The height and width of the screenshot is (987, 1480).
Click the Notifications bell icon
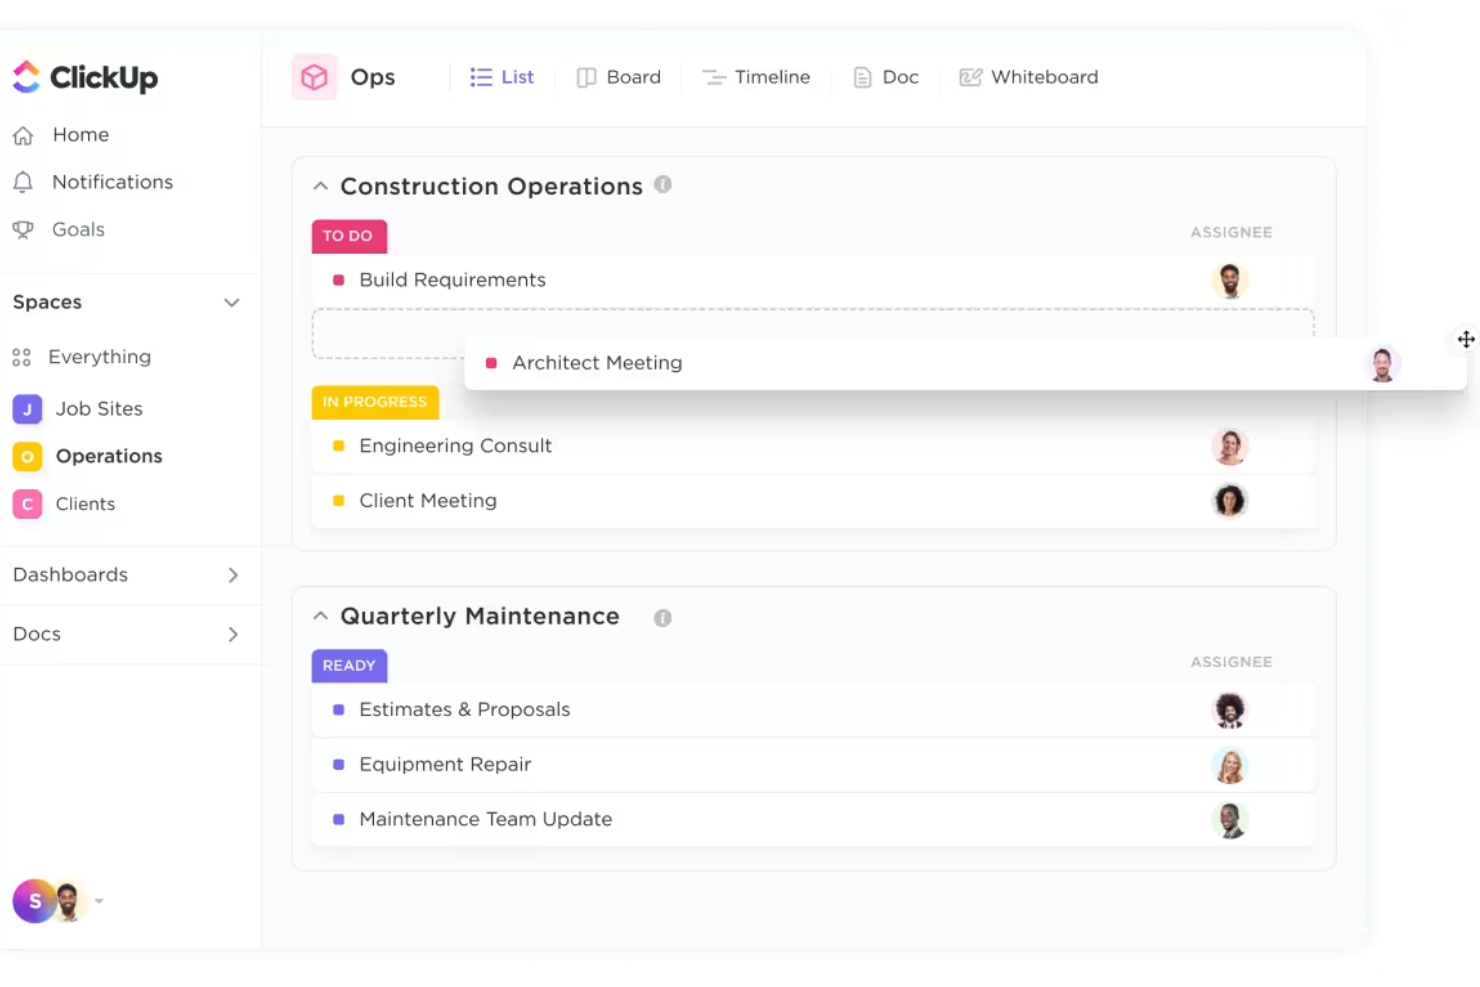[x=23, y=182]
